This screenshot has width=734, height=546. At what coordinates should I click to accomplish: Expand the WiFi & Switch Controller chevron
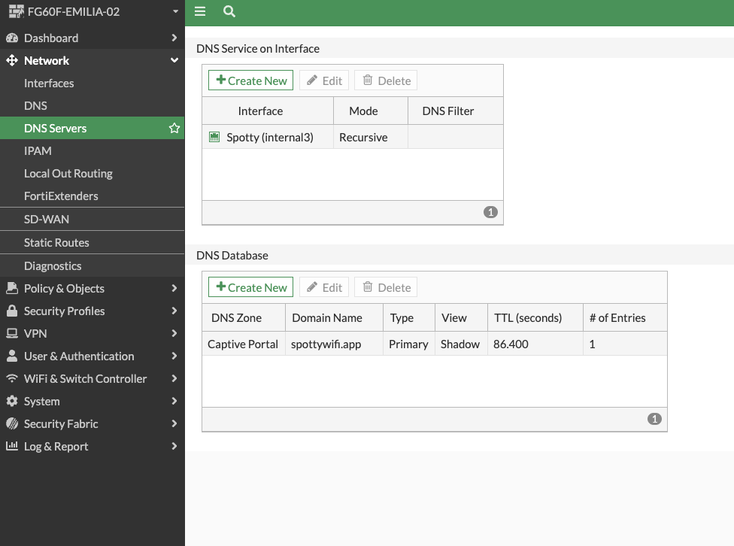point(174,378)
